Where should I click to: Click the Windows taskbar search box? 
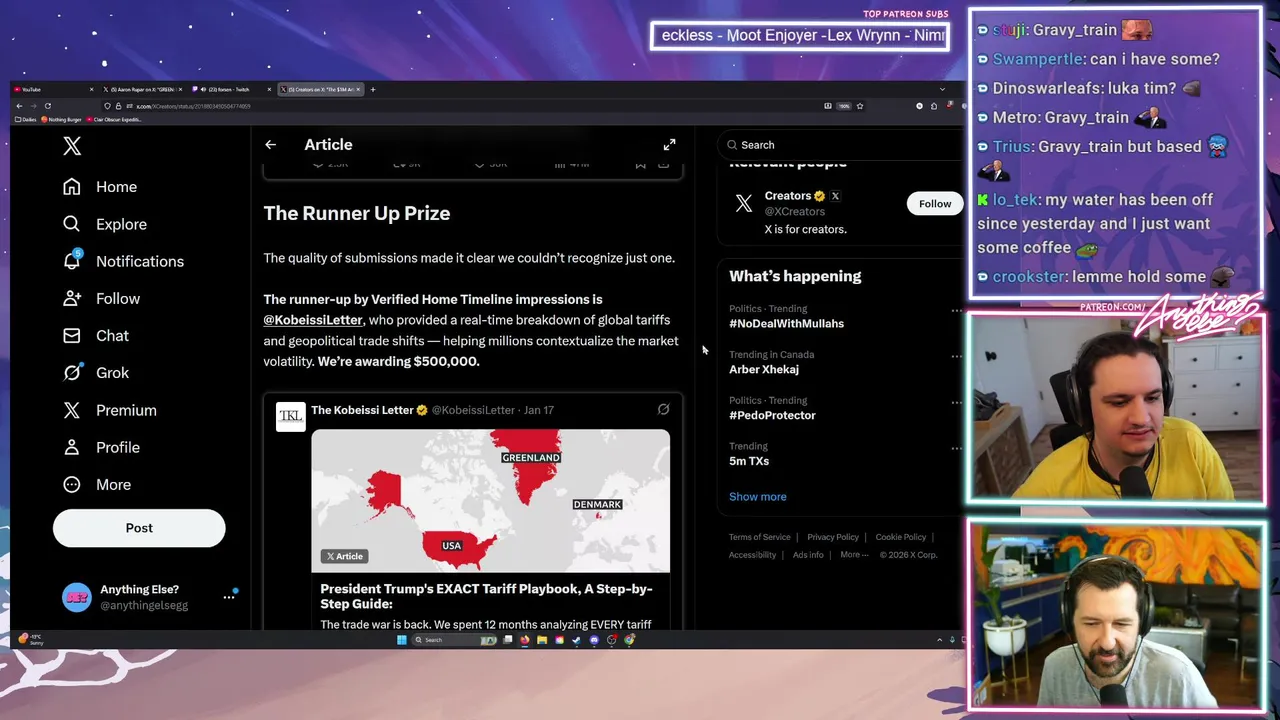(x=453, y=640)
